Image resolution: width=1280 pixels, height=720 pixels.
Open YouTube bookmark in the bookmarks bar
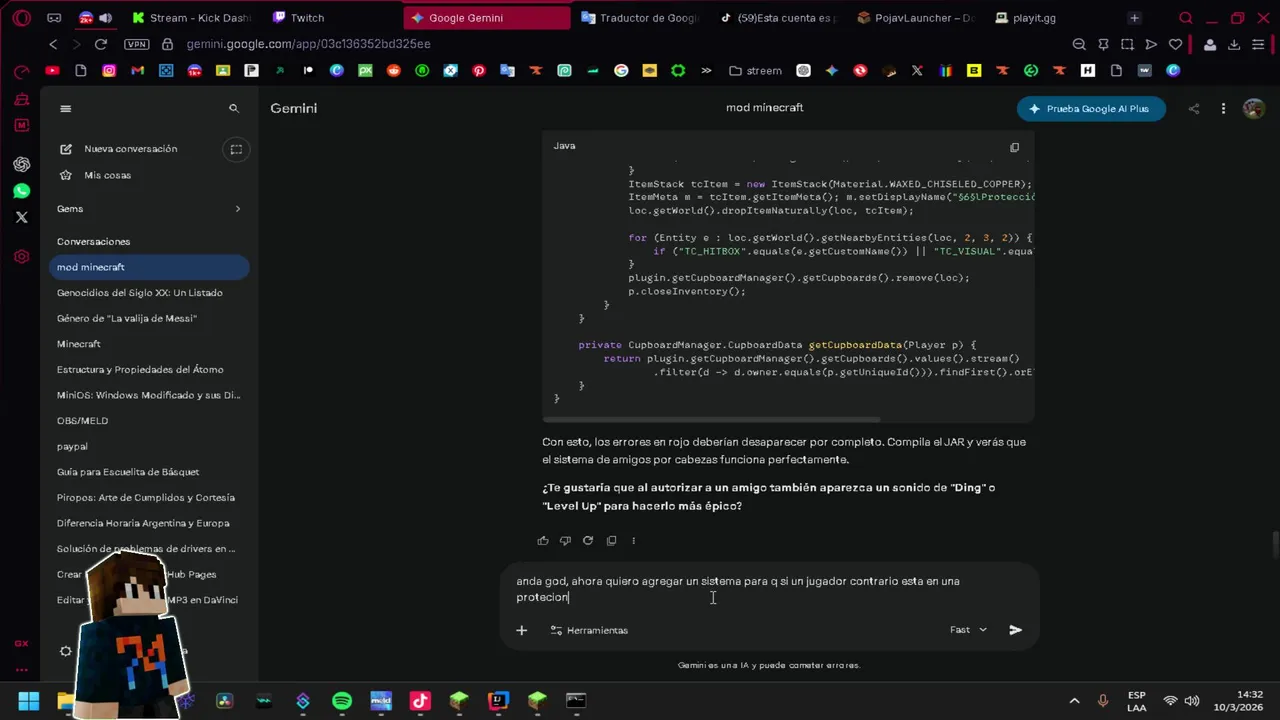[x=52, y=70]
